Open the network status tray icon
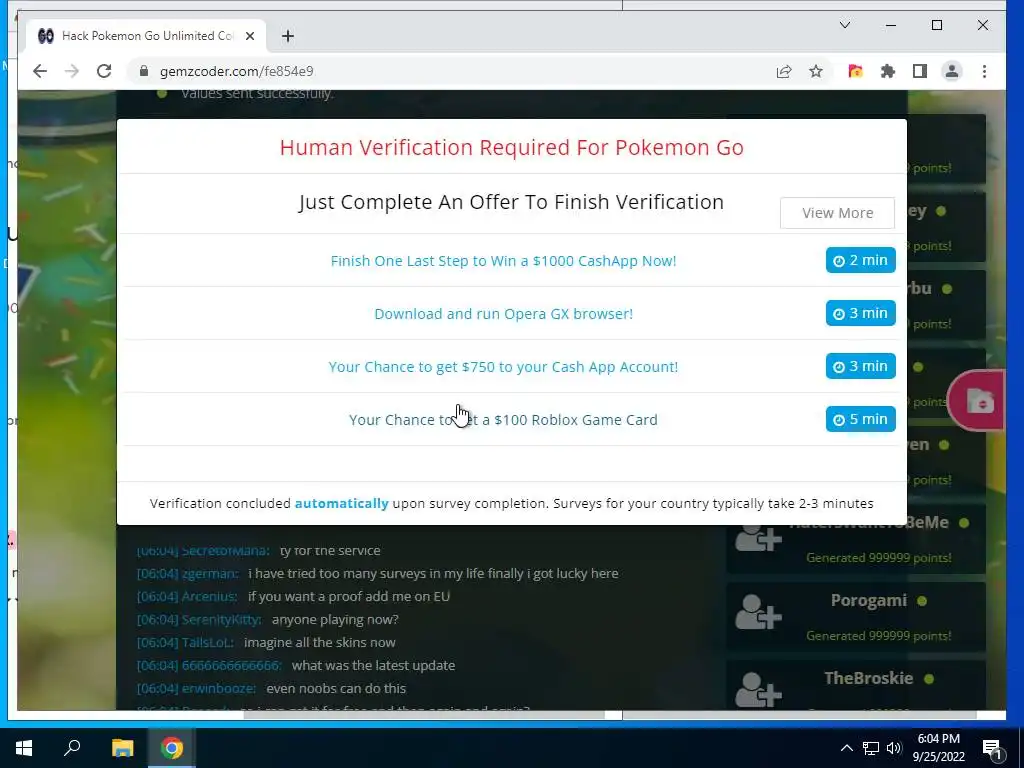This screenshot has height=768, width=1024. pos(871,748)
